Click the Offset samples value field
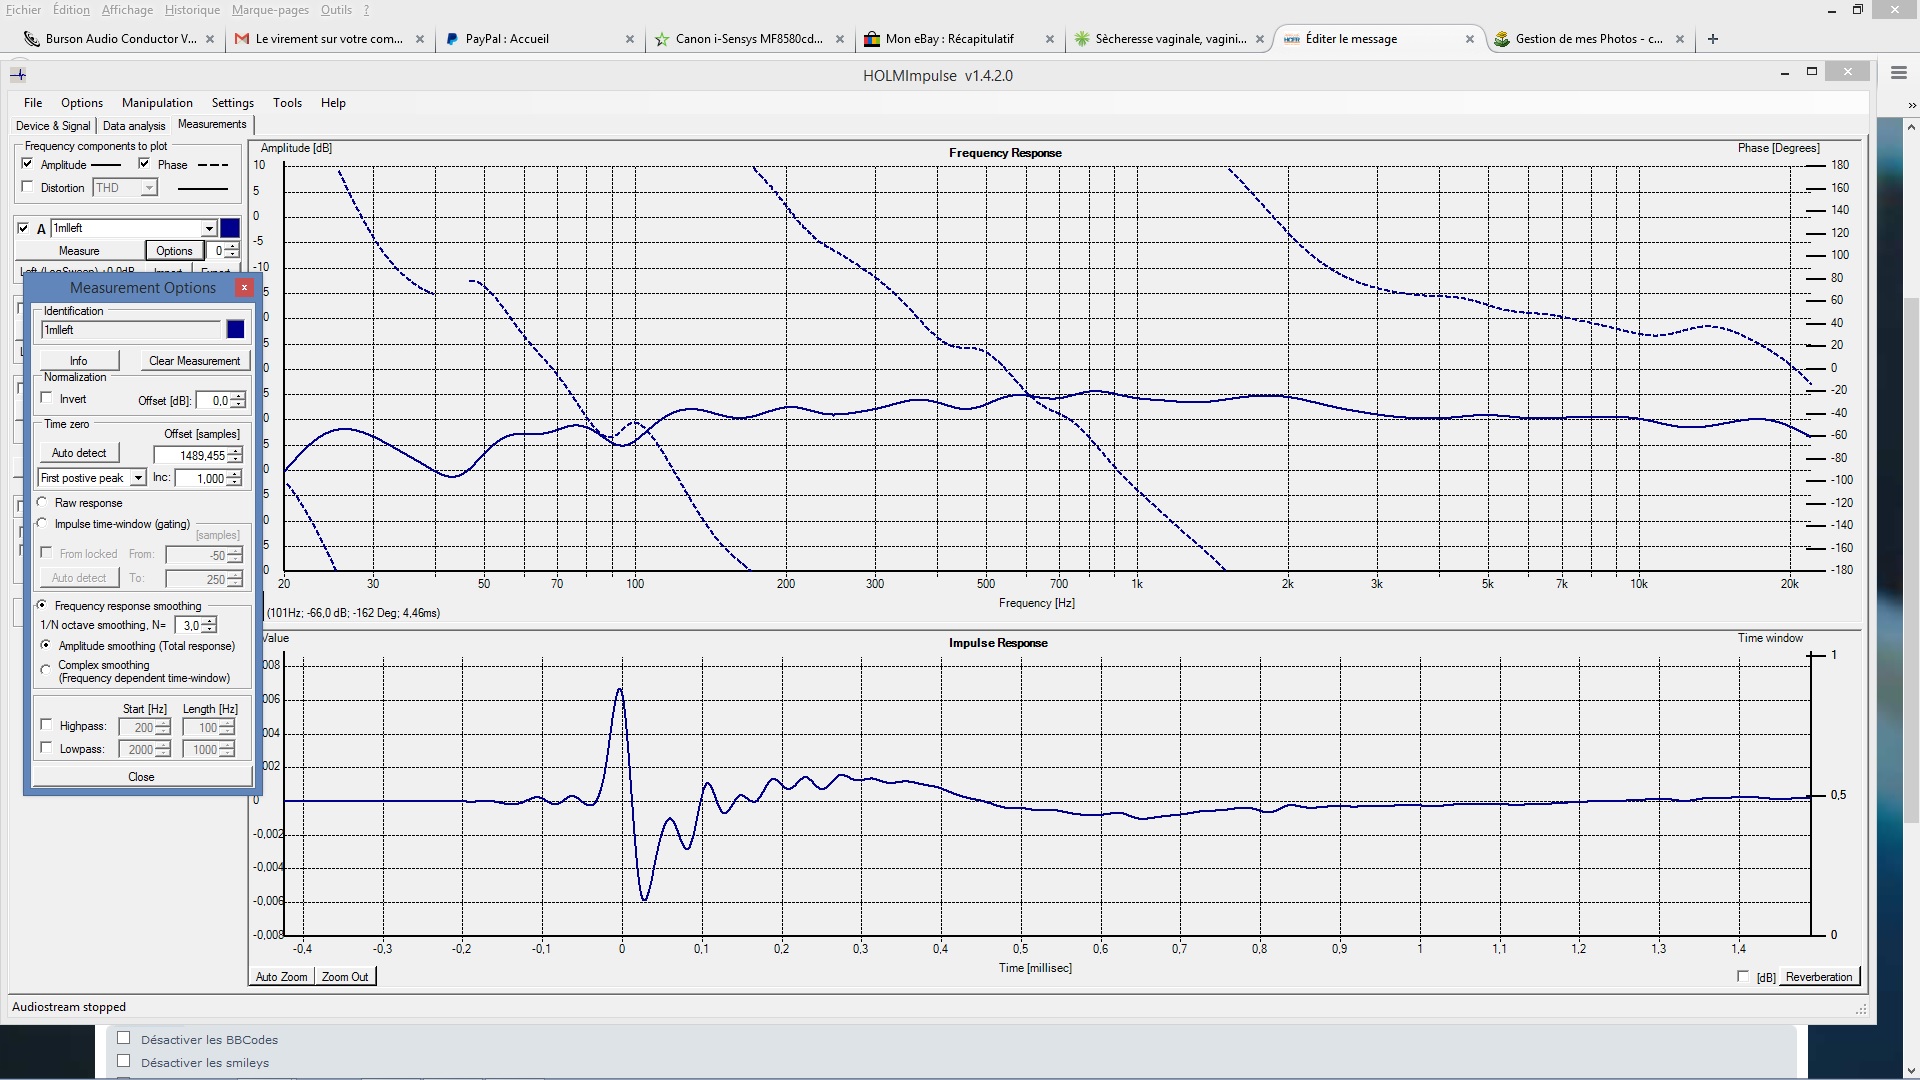This screenshot has width=1920, height=1080. [191, 455]
